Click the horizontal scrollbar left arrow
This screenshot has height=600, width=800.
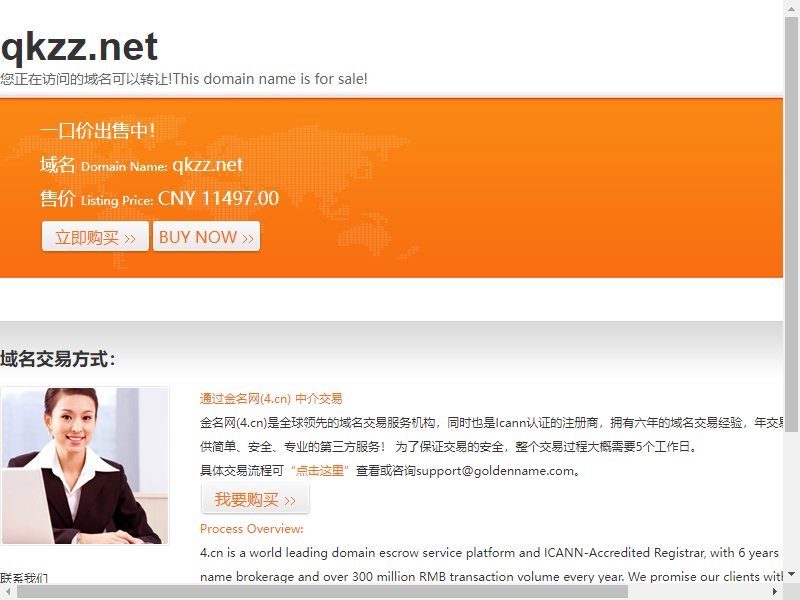[x=8, y=591]
